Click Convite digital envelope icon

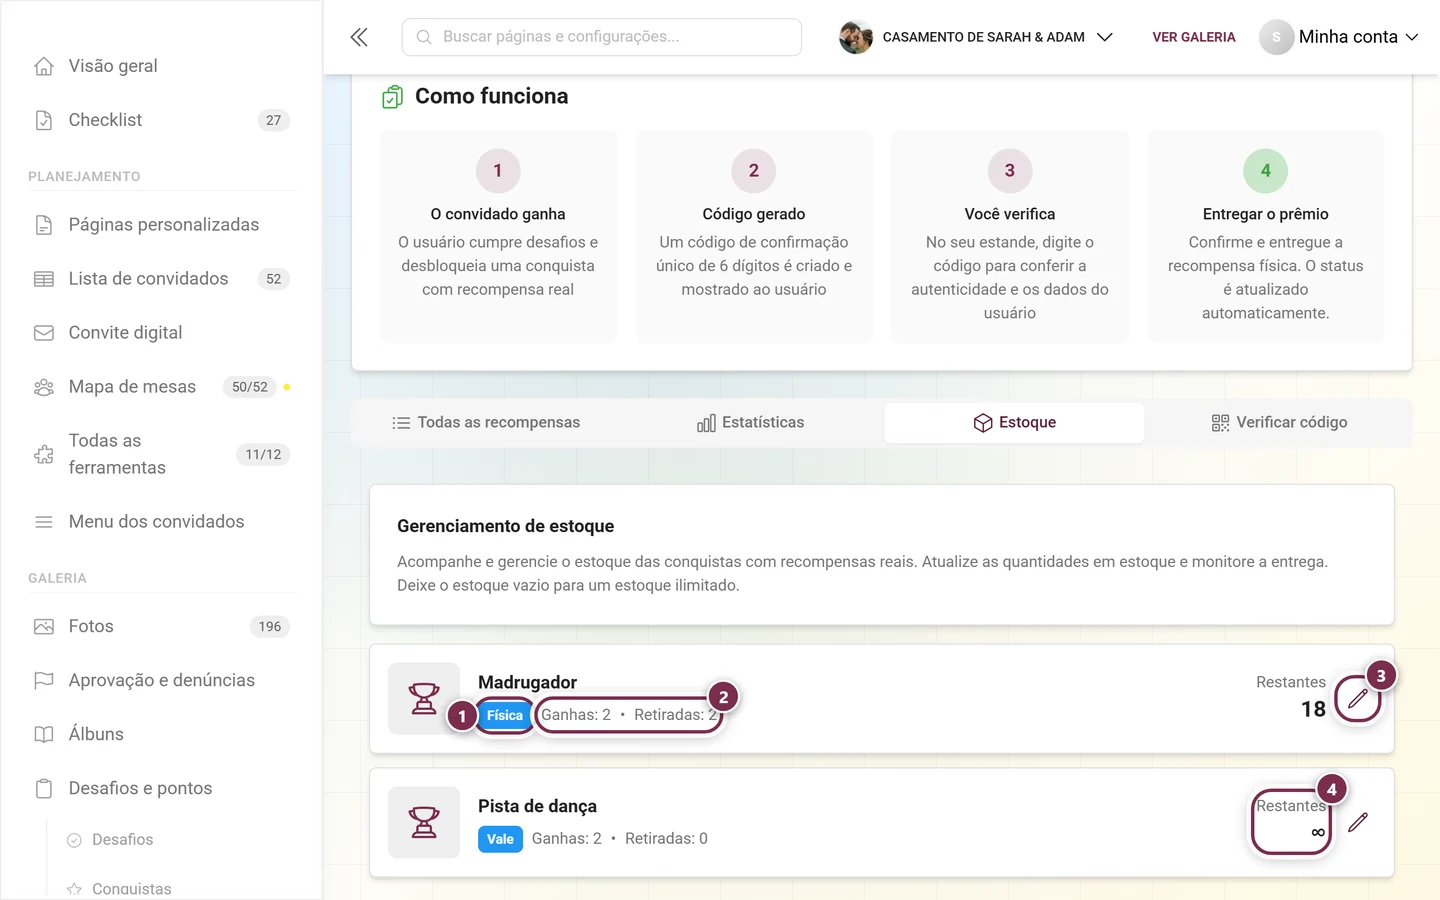44,333
